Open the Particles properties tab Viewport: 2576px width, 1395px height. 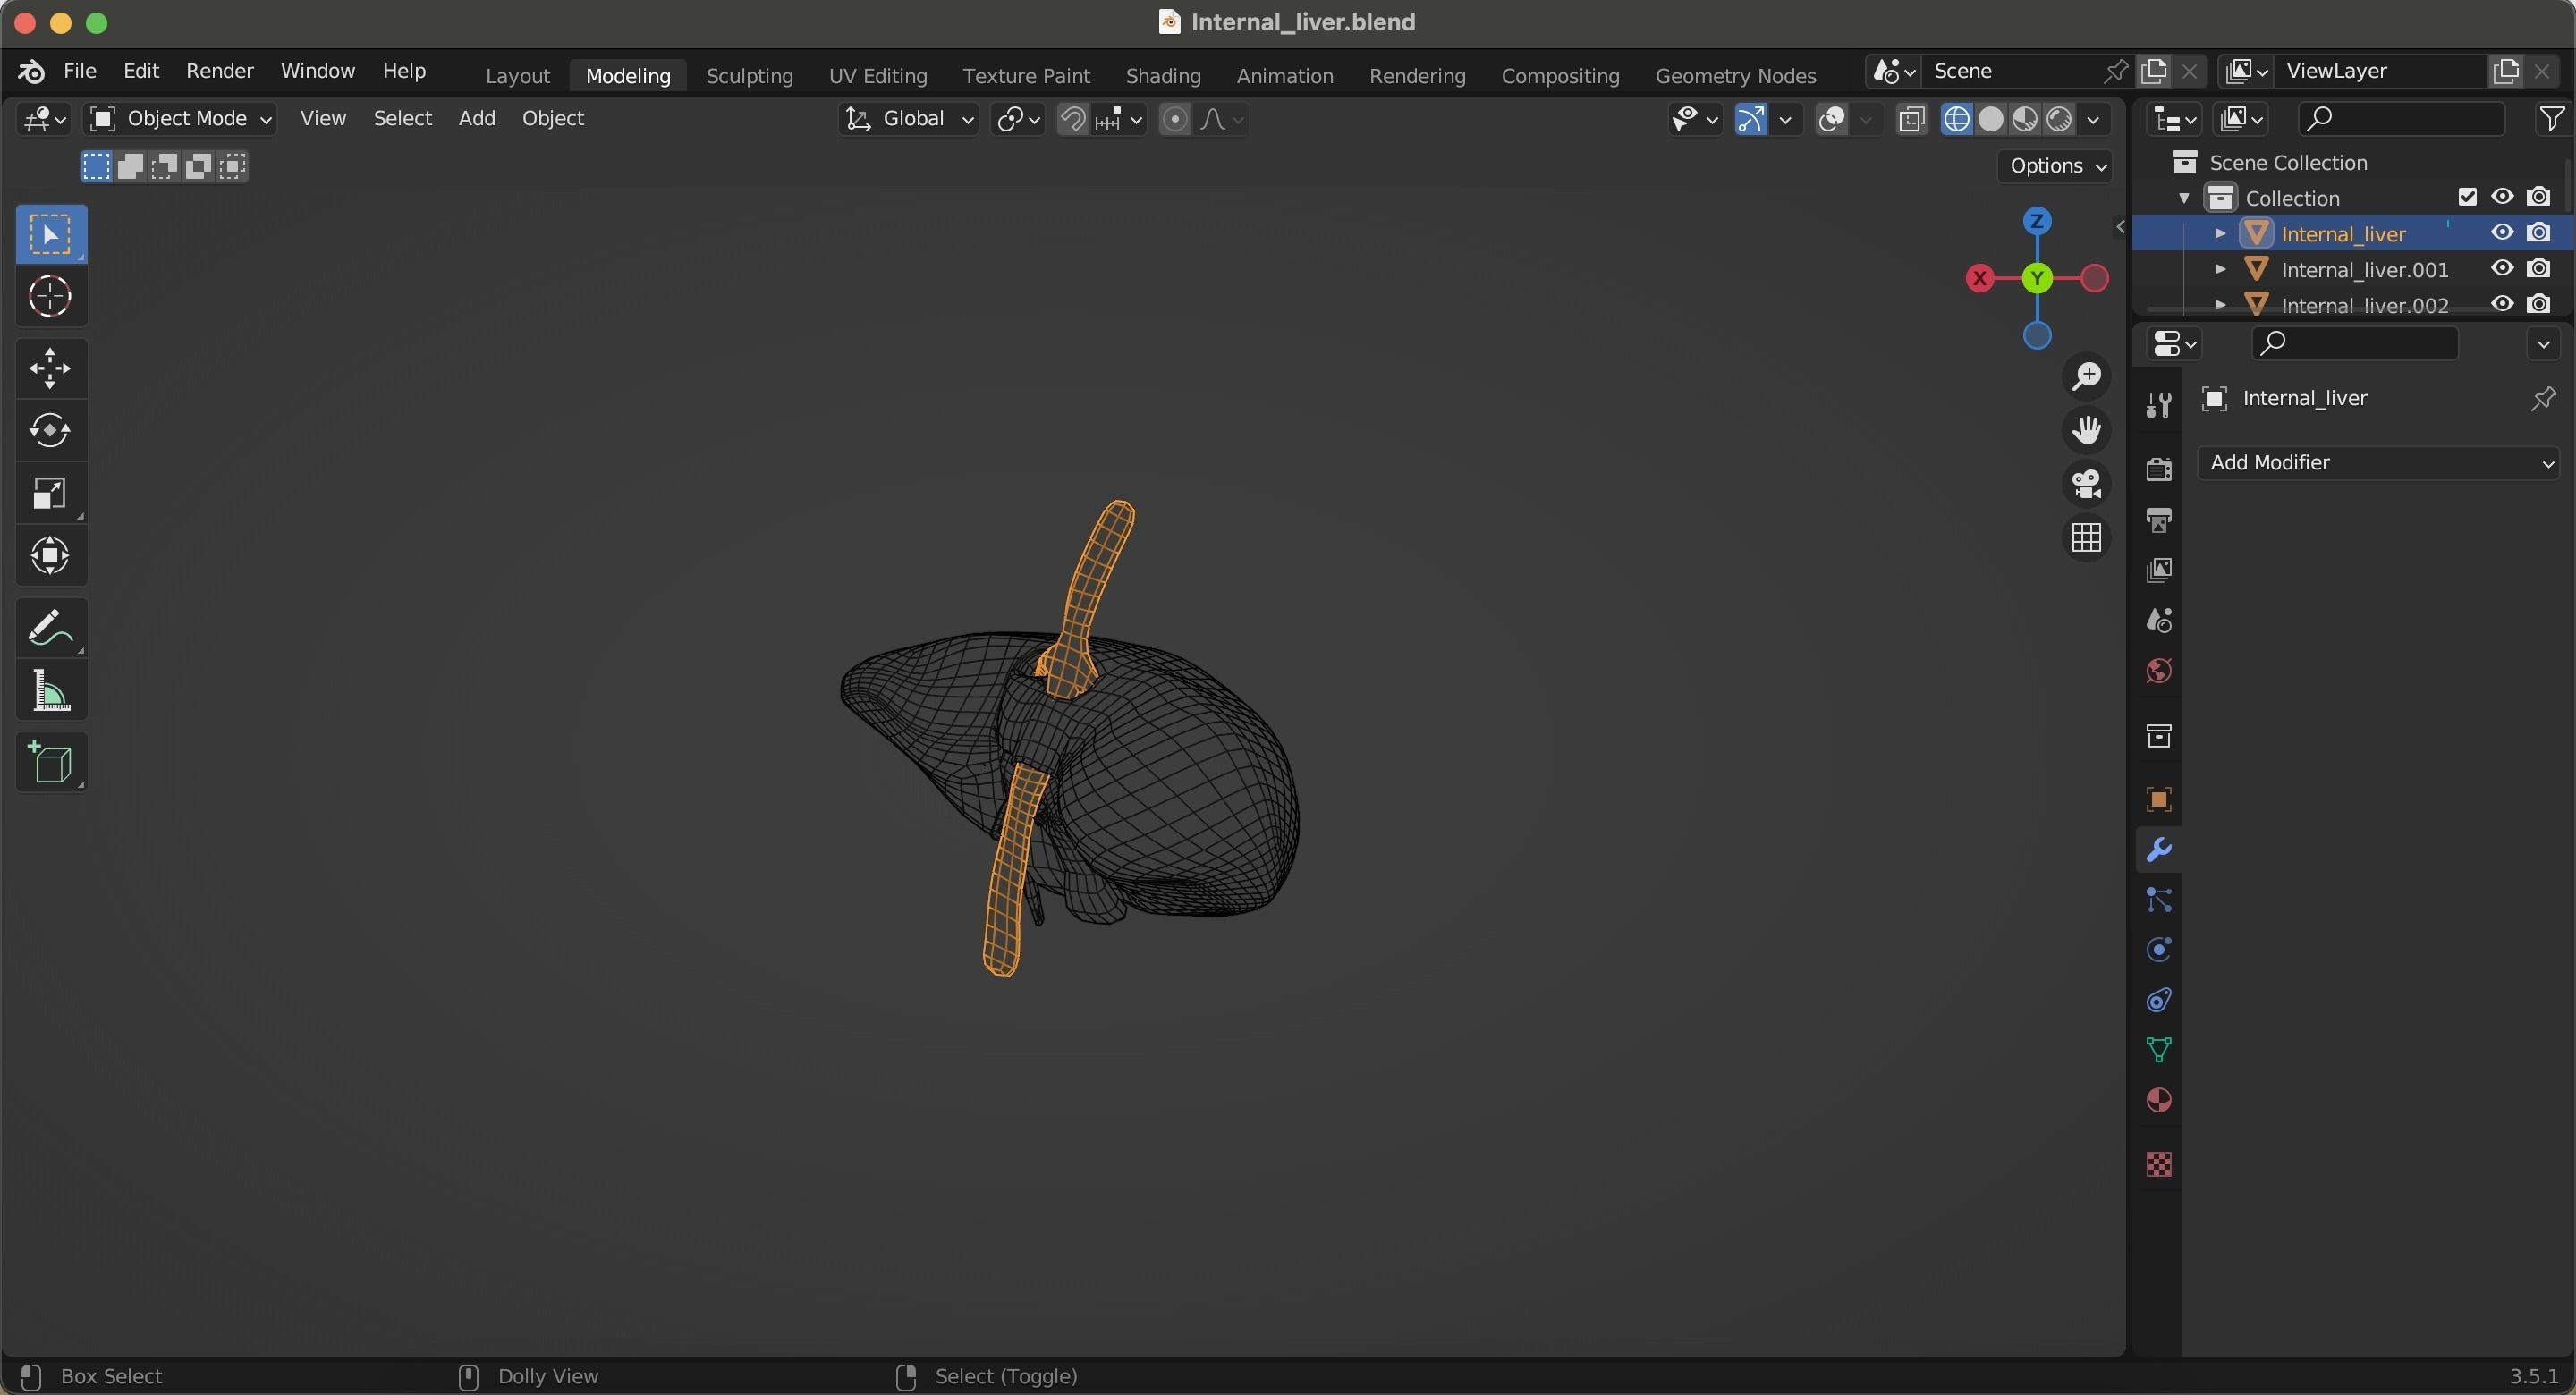tap(2158, 900)
